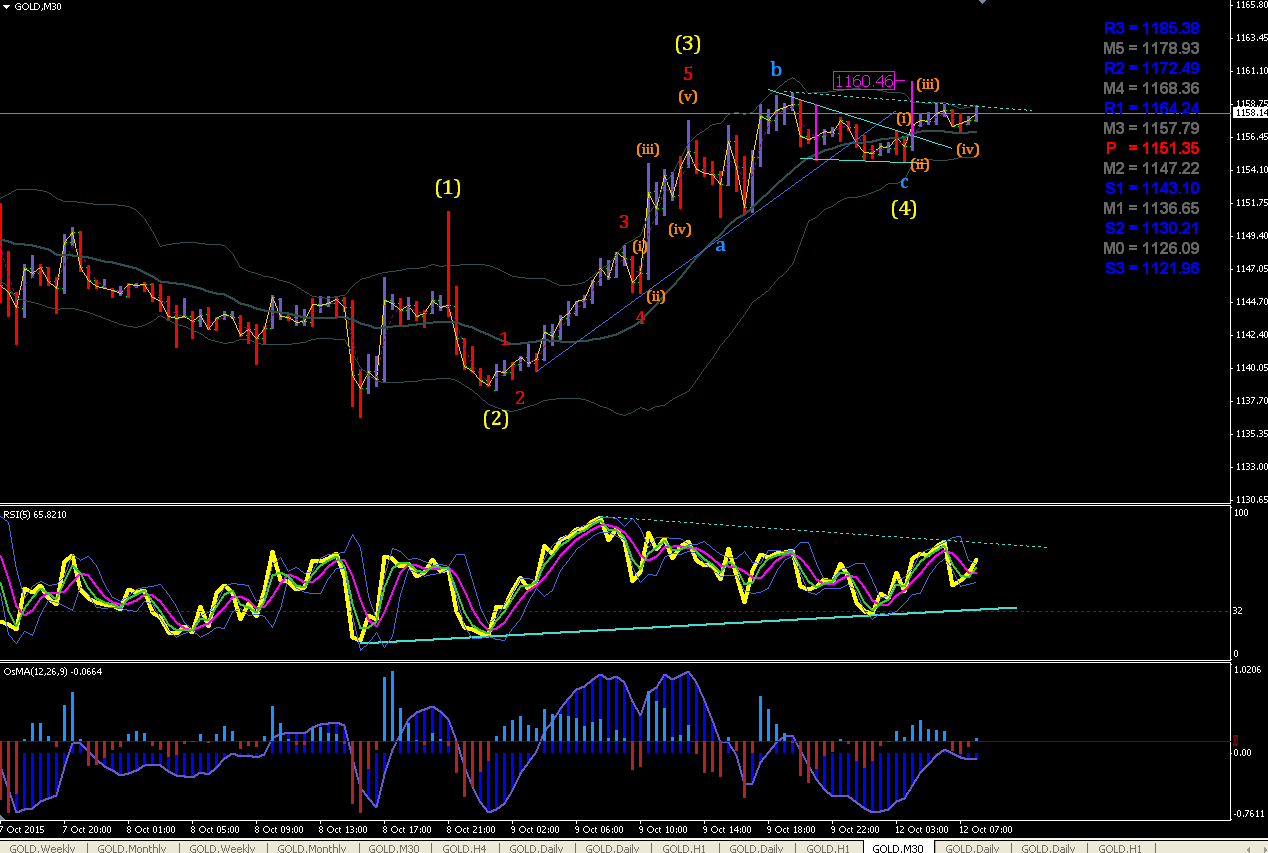
Task: Click the 1165.80 value on the price scale
Action: pos(1251,5)
